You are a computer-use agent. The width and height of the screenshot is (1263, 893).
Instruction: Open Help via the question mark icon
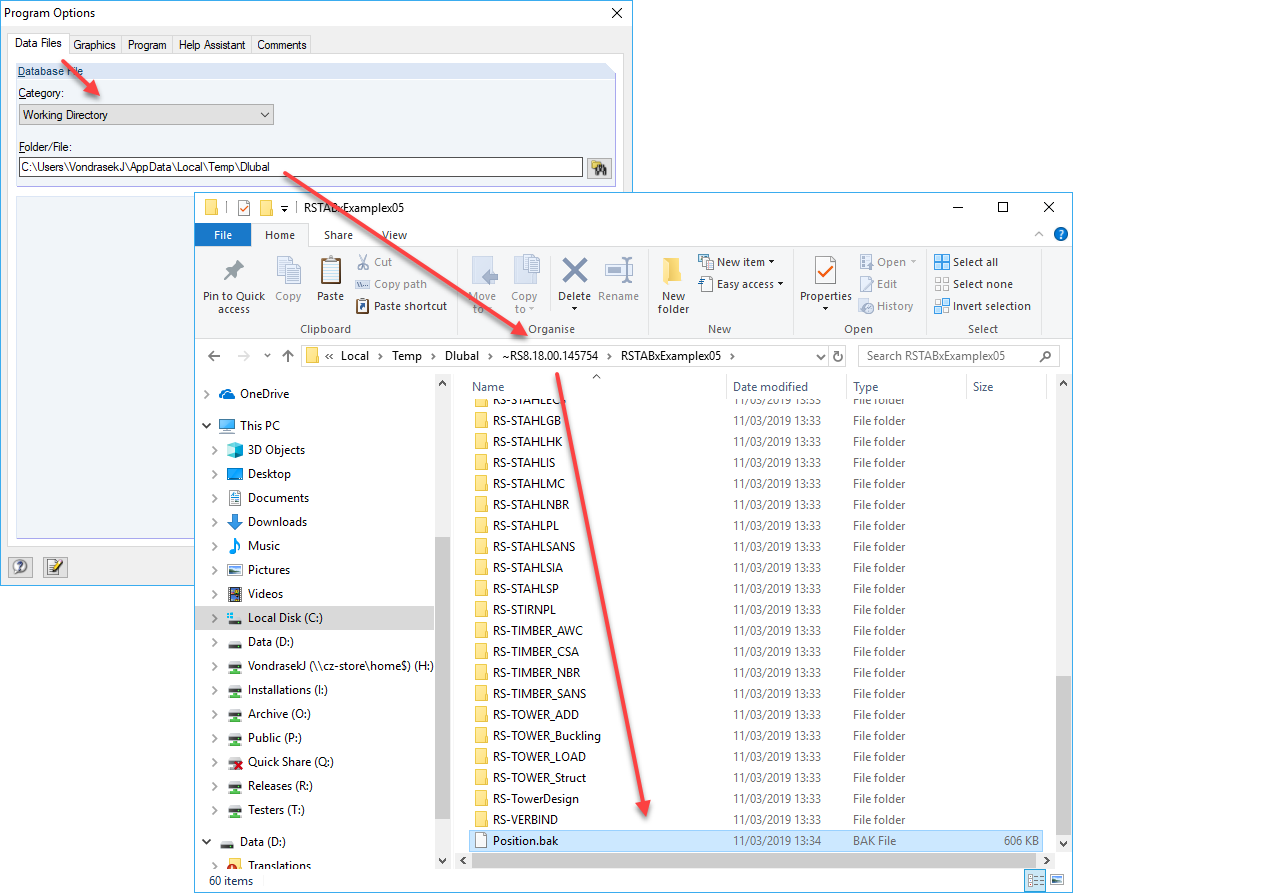20,567
